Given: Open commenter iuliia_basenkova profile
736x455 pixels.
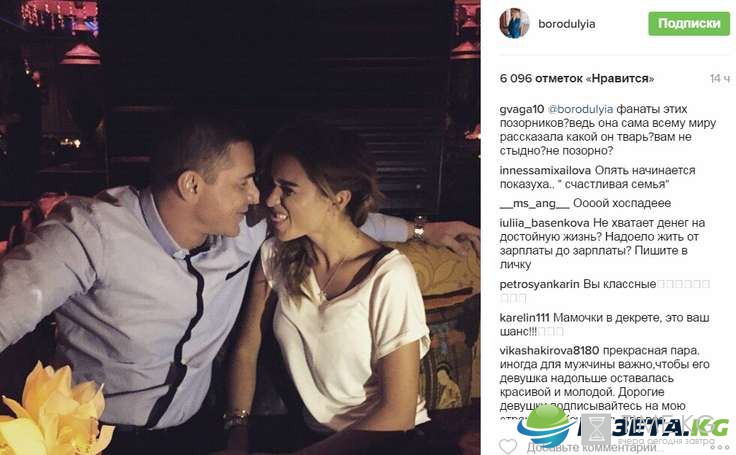Looking at the screenshot, I should coord(544,223).
